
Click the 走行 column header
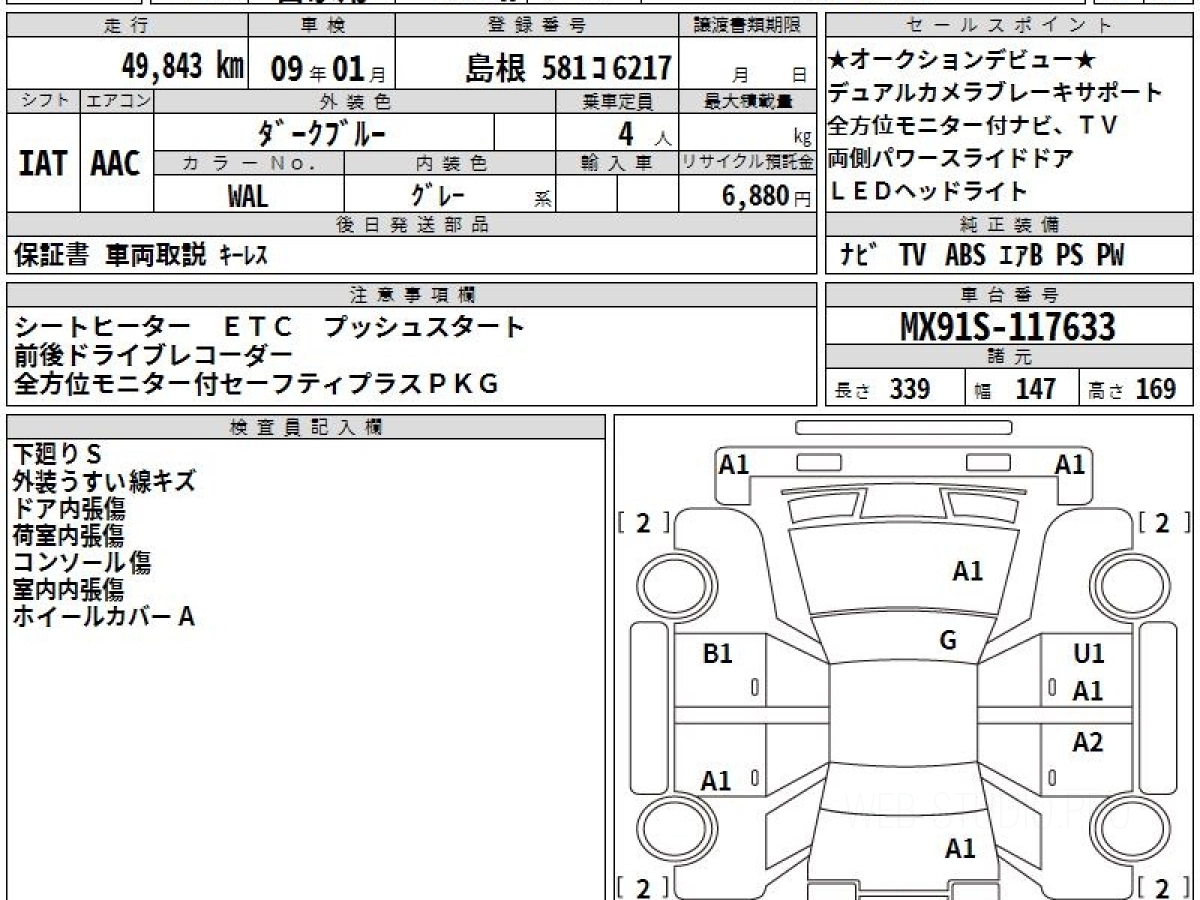(126, 26)
